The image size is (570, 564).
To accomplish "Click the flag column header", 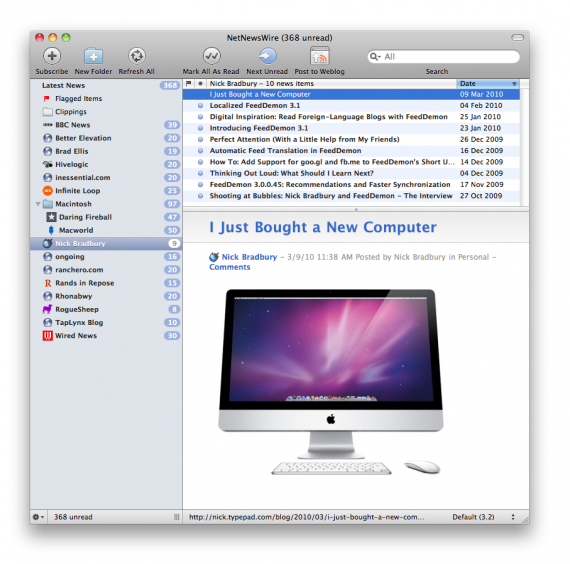I will click(188, 84).
